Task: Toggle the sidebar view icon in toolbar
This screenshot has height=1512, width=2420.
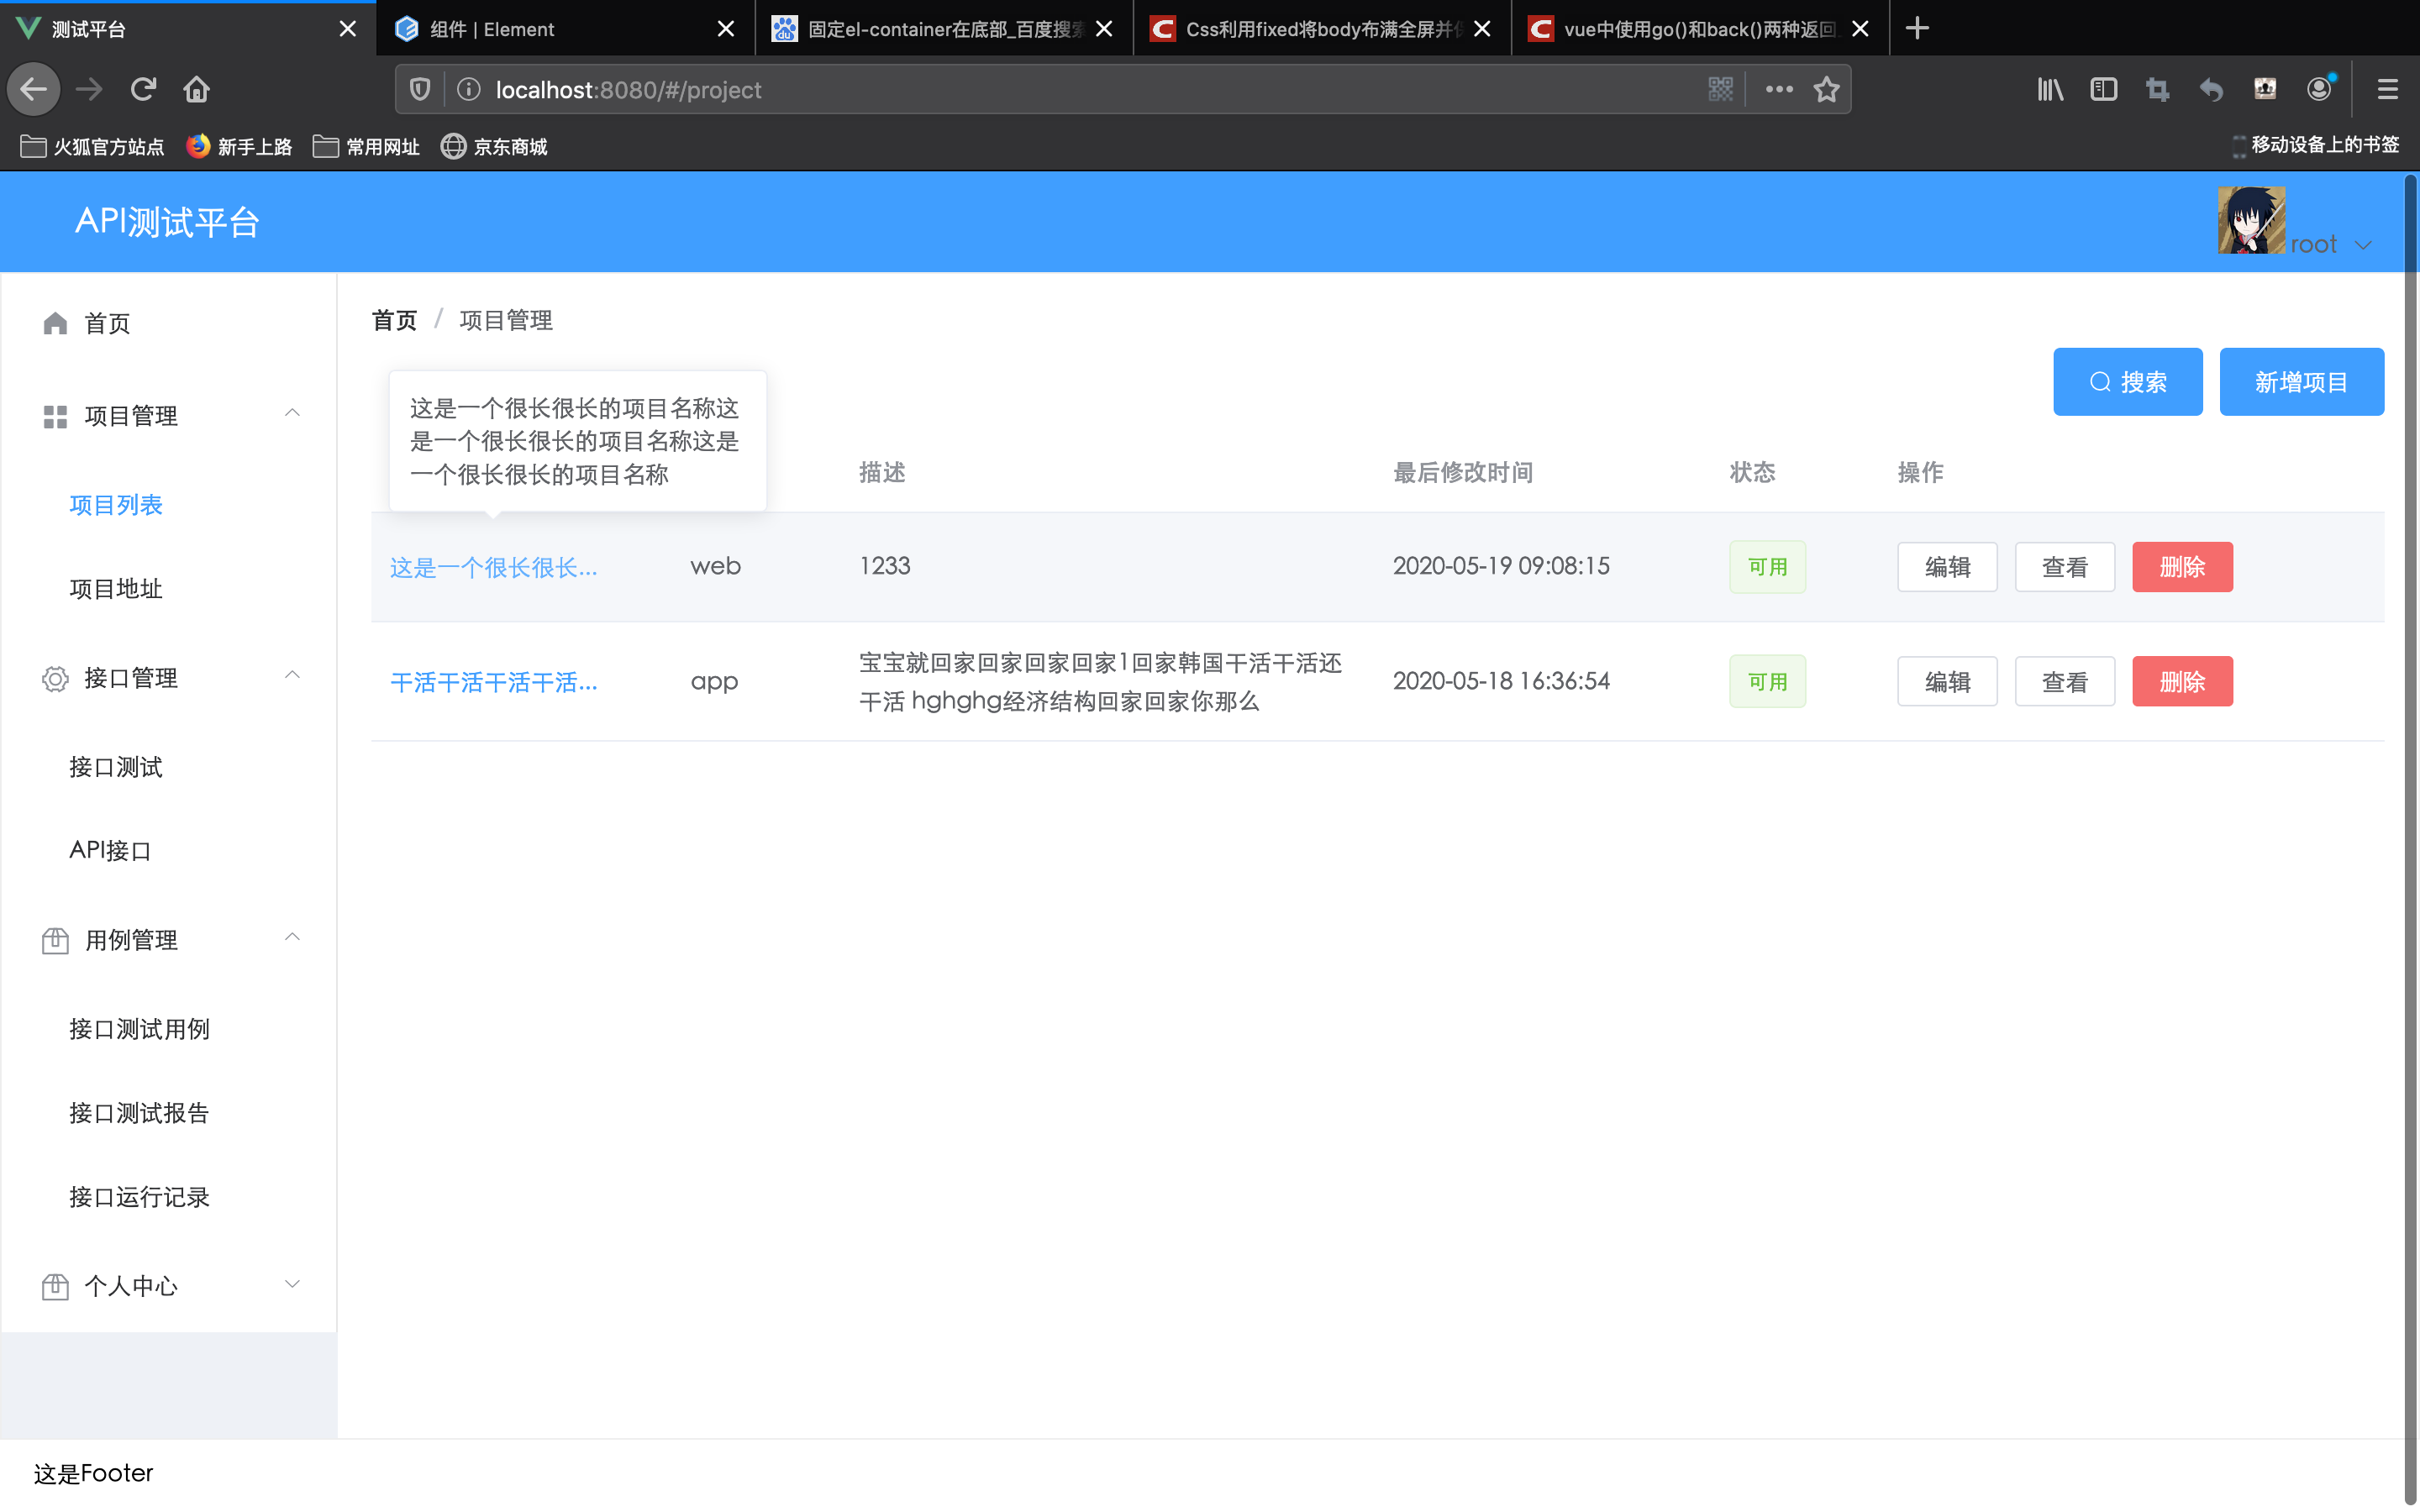Action: [x=2103, y=90]
